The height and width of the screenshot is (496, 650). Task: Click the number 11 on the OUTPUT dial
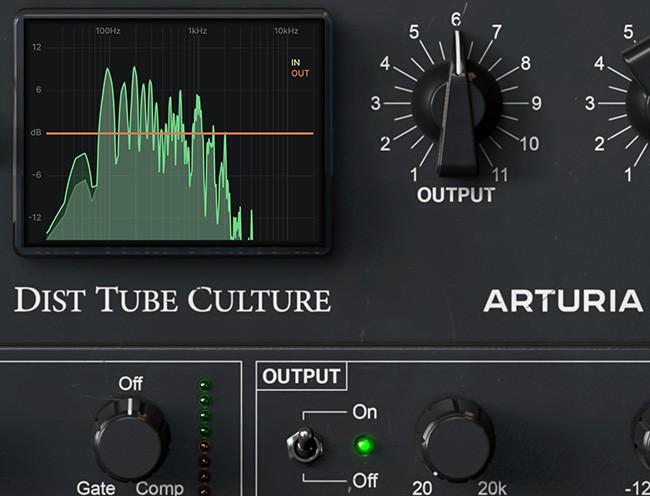pyautogui.click(x=500, y=175)
